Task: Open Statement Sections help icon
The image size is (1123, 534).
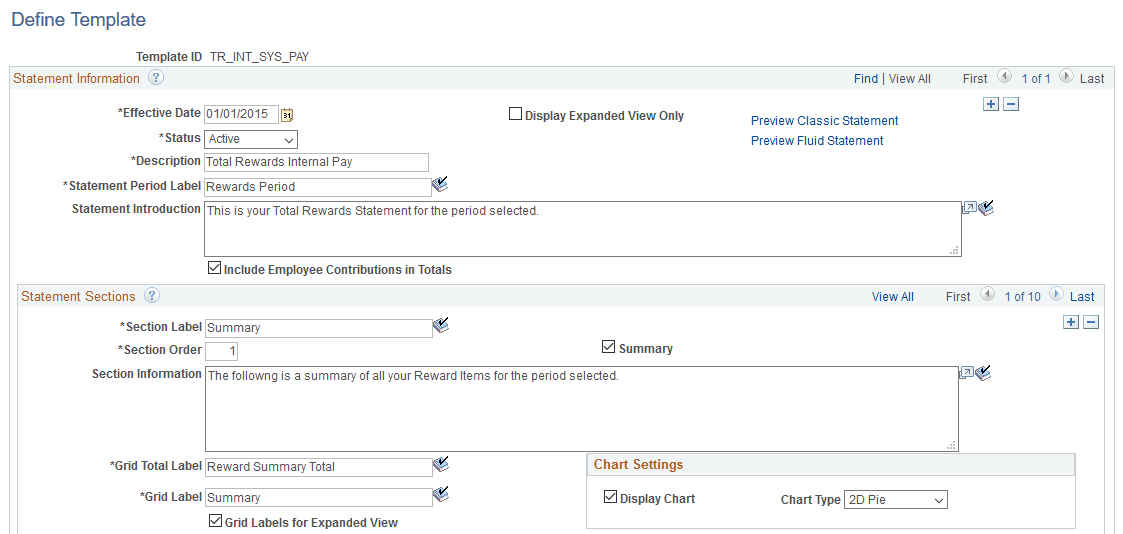Action: tap(151, 296)
